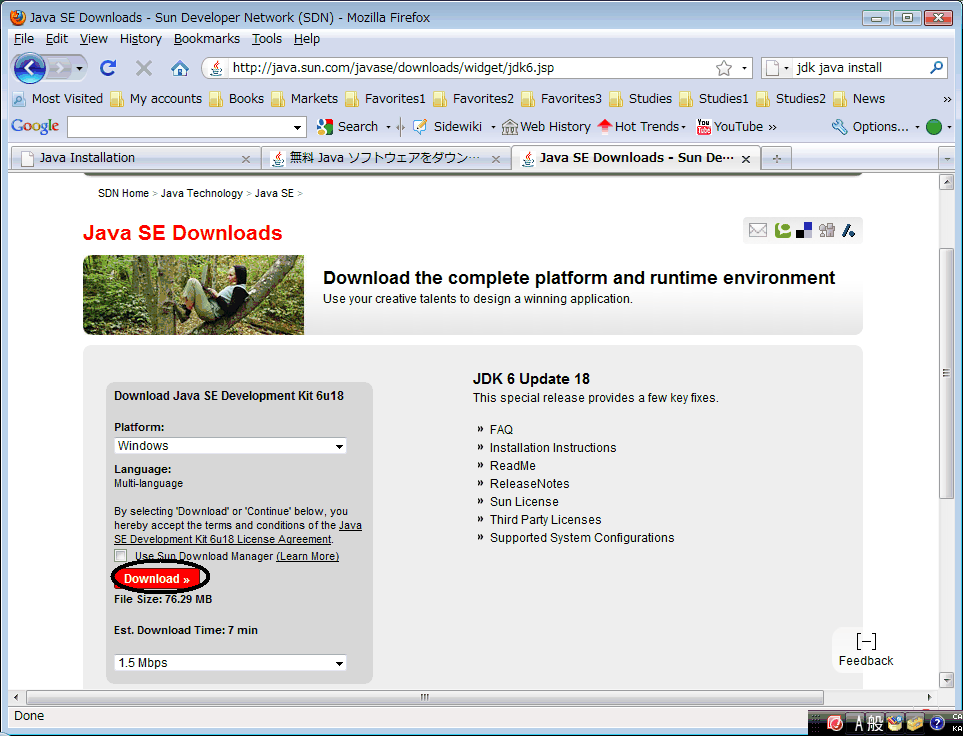Reload the page with the Refresh icon
The height and width of the screenshot is (736, 963).
click(x=108, y=68)
